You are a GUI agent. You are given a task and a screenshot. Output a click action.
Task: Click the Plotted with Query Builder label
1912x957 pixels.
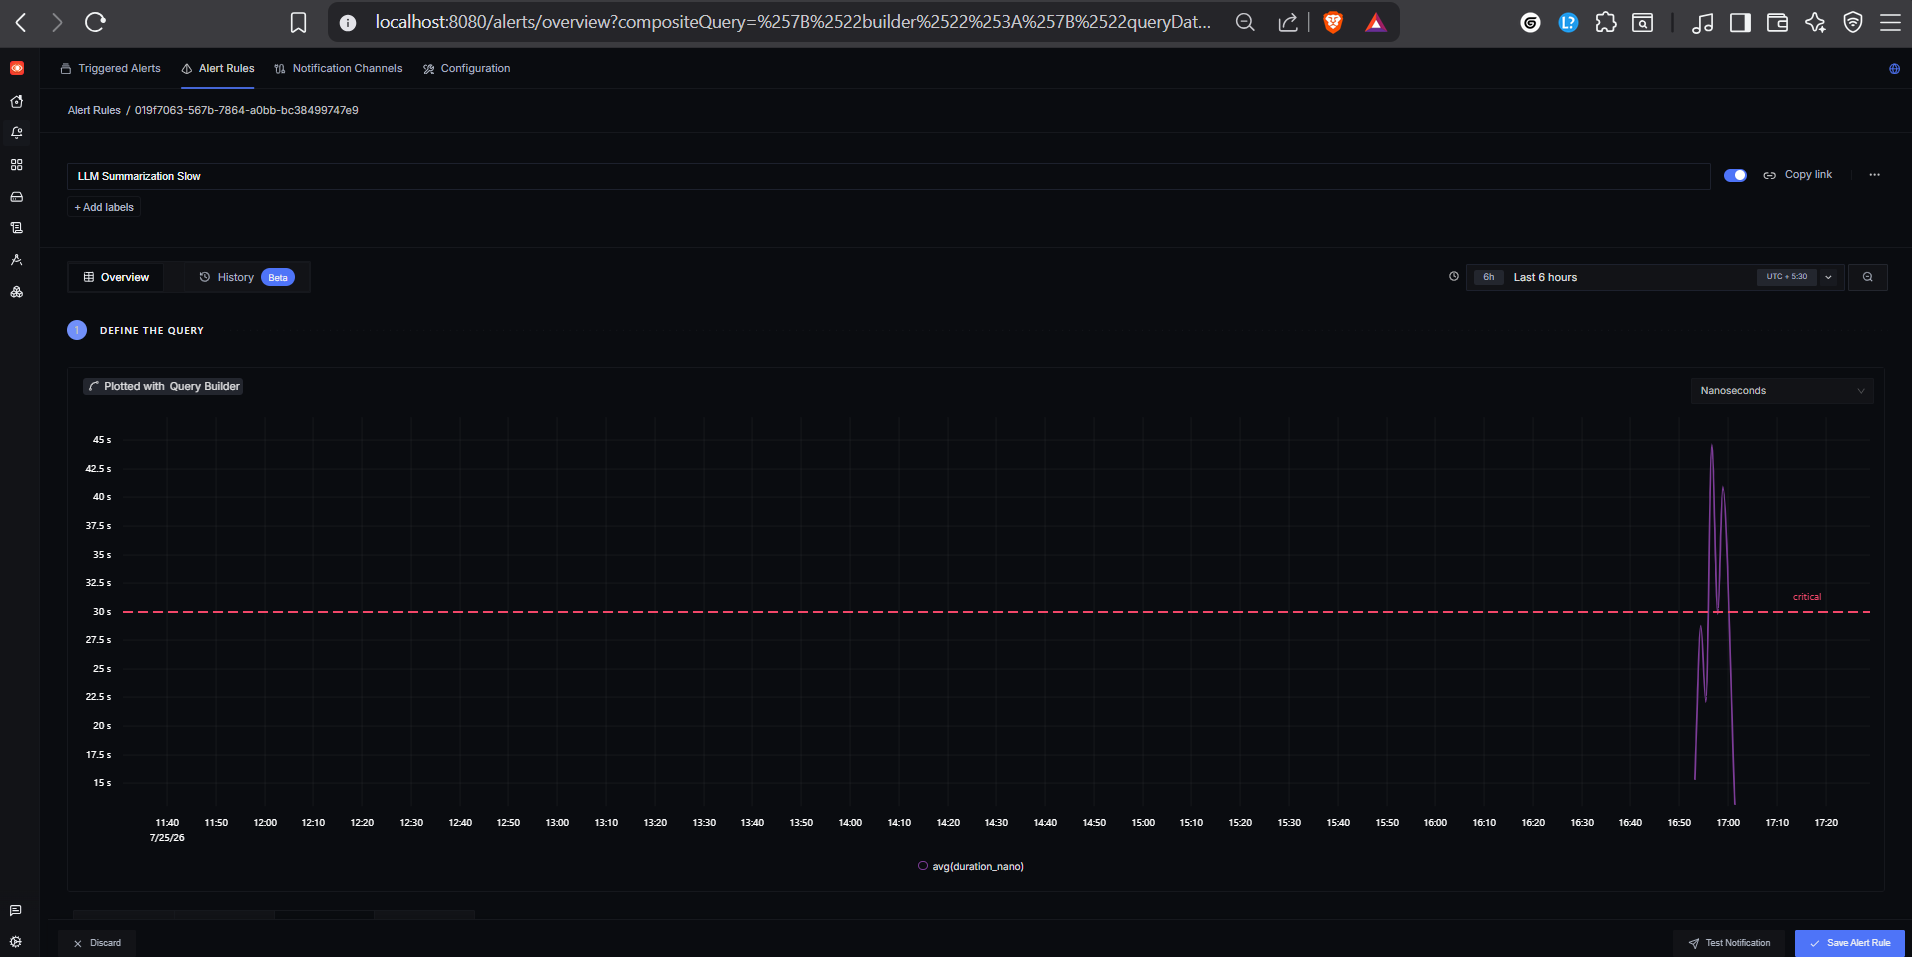[163, 386]
